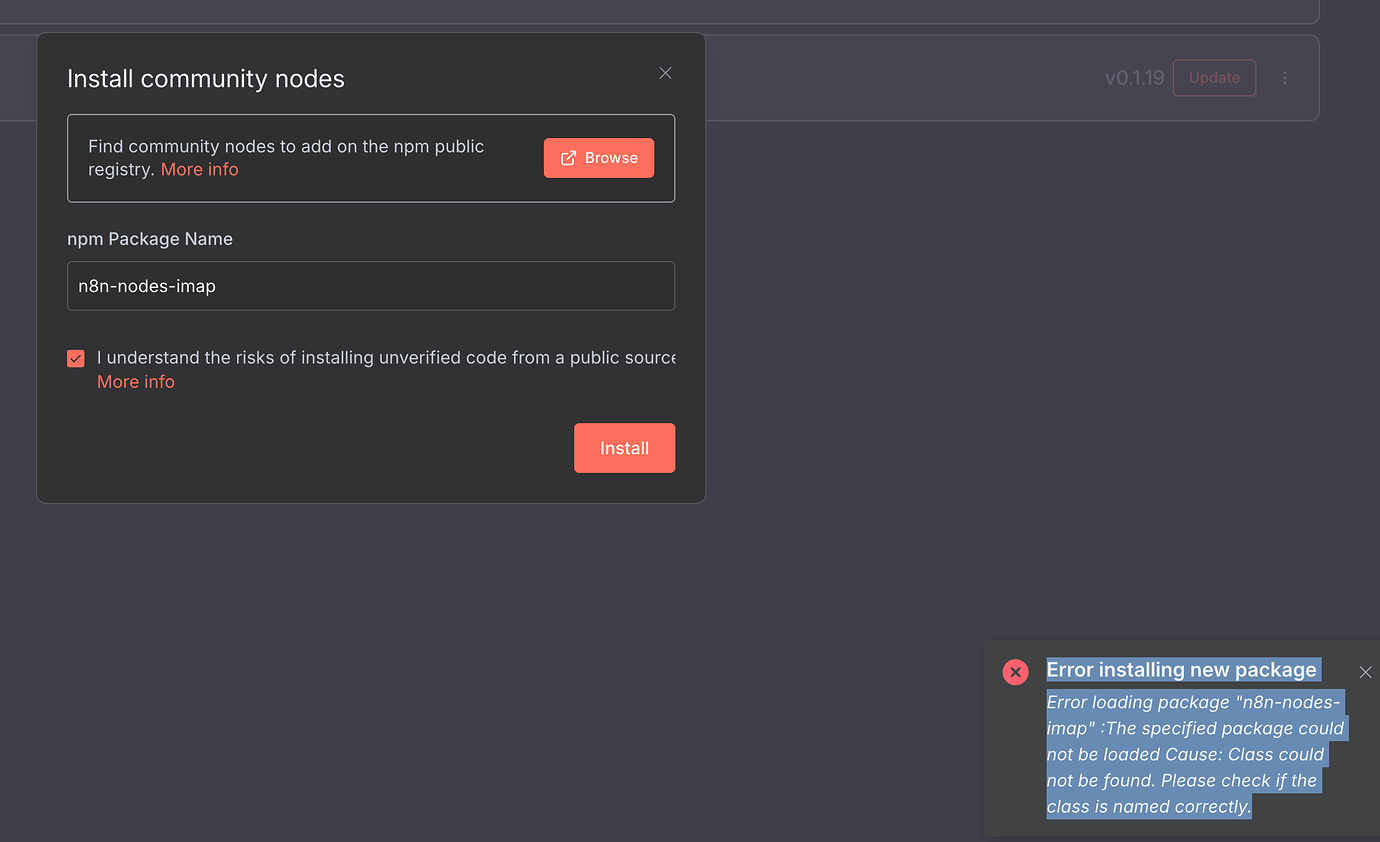This screenshot has width=1380, height=842.
Task: Open "More info" about installing unverified code
Action: (135, 381)
